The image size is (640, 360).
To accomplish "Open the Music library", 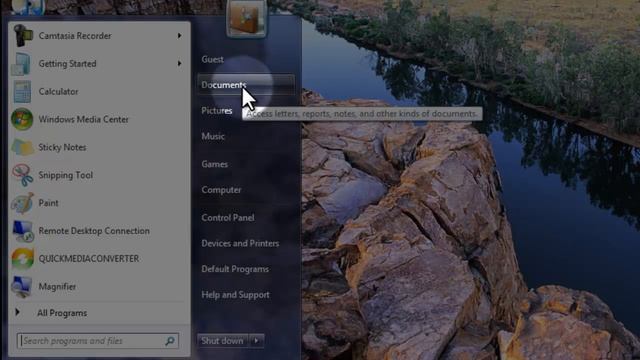I will [213, 136].
